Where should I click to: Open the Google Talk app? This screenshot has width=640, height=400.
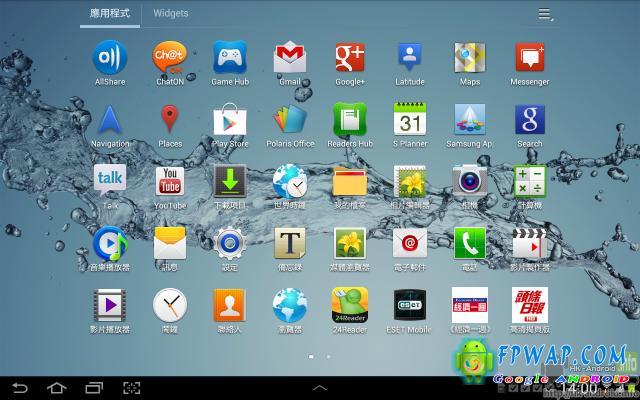click(x=110, y=183)
